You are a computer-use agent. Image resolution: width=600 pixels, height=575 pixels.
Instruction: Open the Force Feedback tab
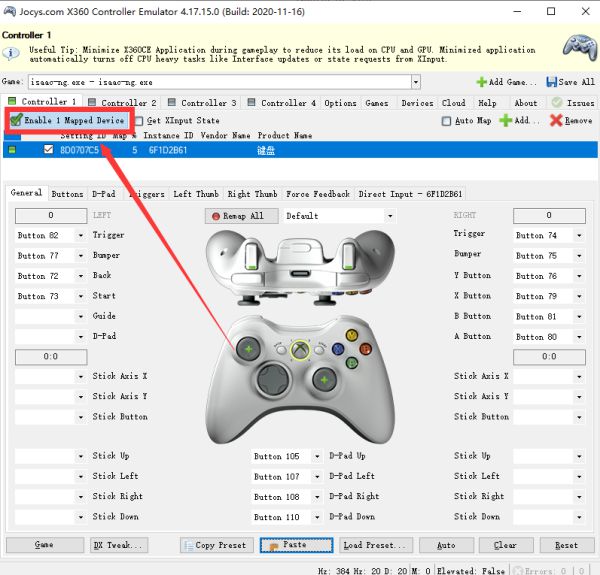point(318,194)
